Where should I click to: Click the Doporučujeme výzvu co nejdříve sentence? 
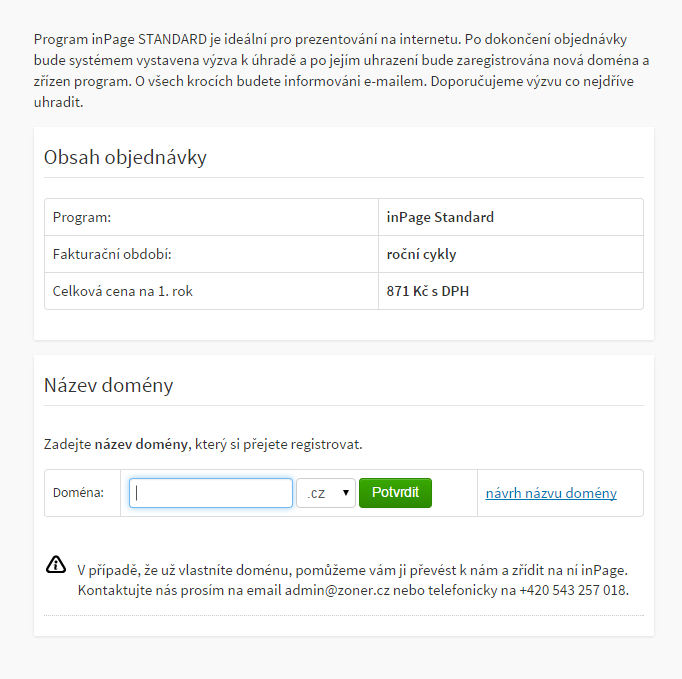coord(334,91)
